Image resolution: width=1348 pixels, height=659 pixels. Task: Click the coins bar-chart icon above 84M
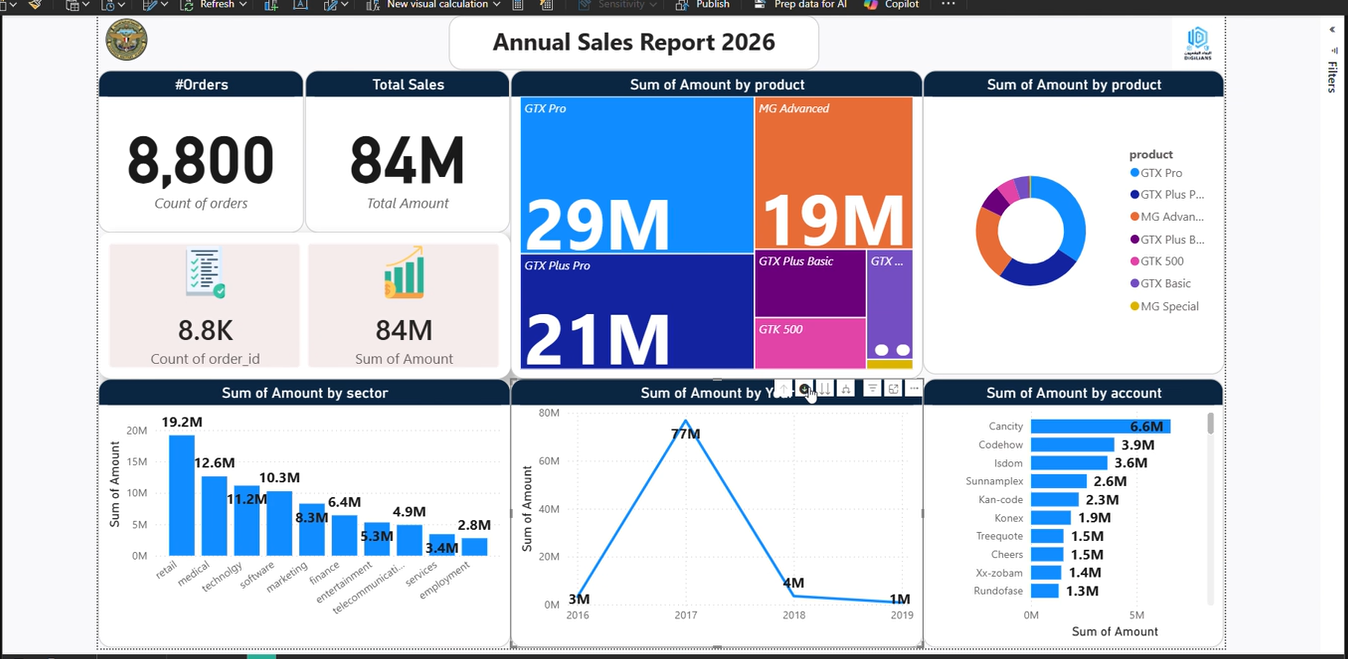404,275
